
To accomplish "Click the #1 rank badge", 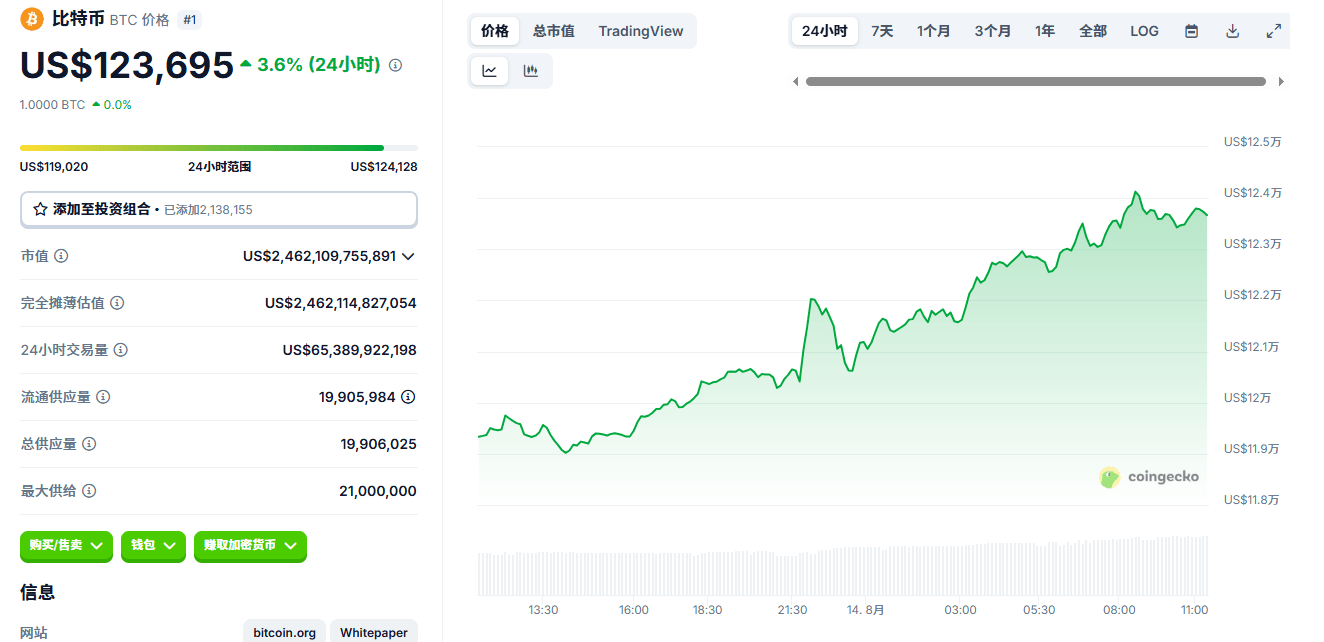I will click(189, 19).
